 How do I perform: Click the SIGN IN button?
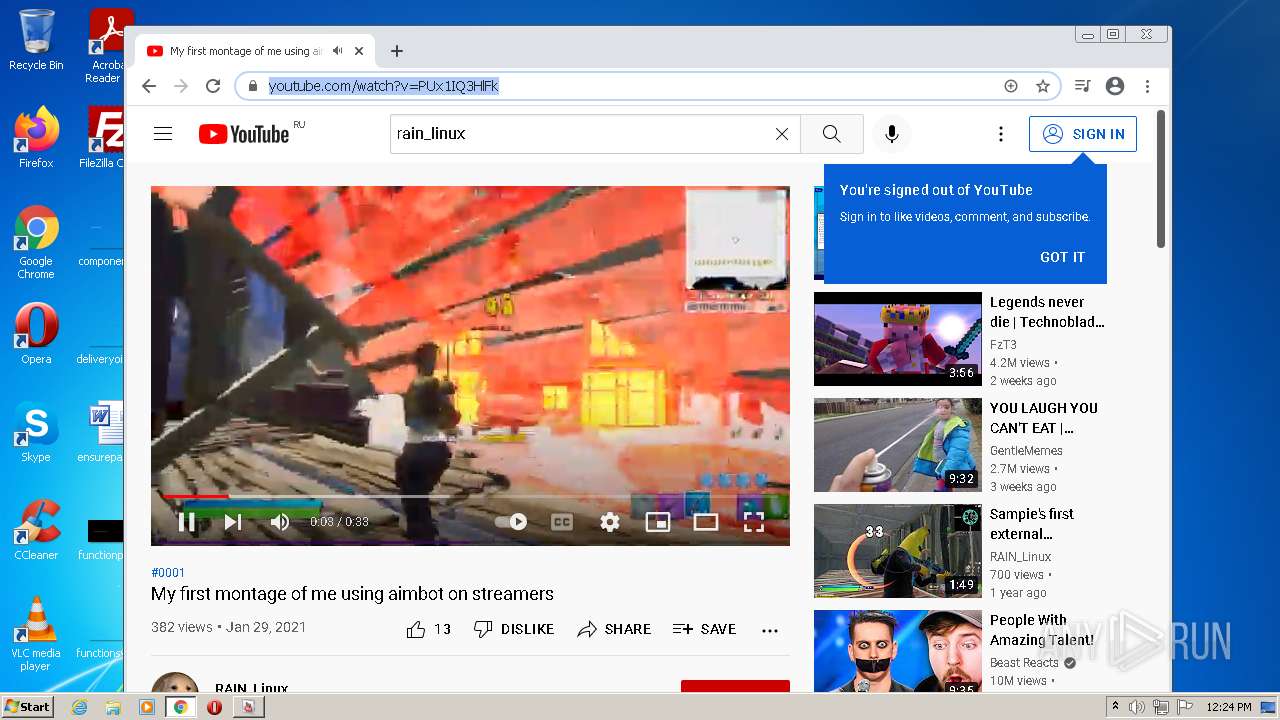coord(1083,134)
